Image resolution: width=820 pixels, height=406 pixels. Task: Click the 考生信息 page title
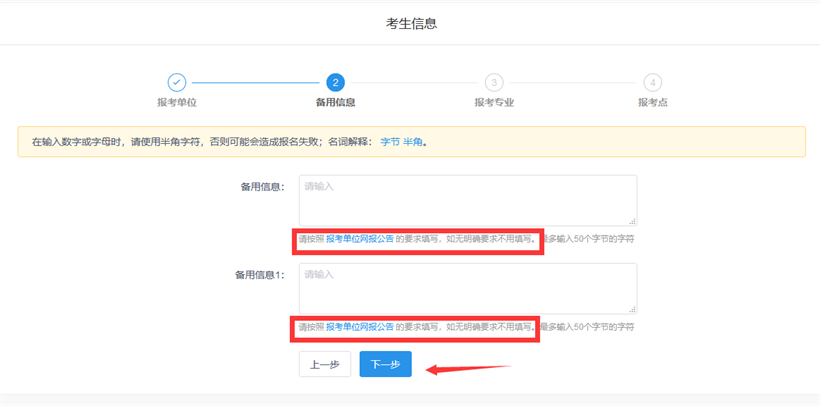pos(411,23)
